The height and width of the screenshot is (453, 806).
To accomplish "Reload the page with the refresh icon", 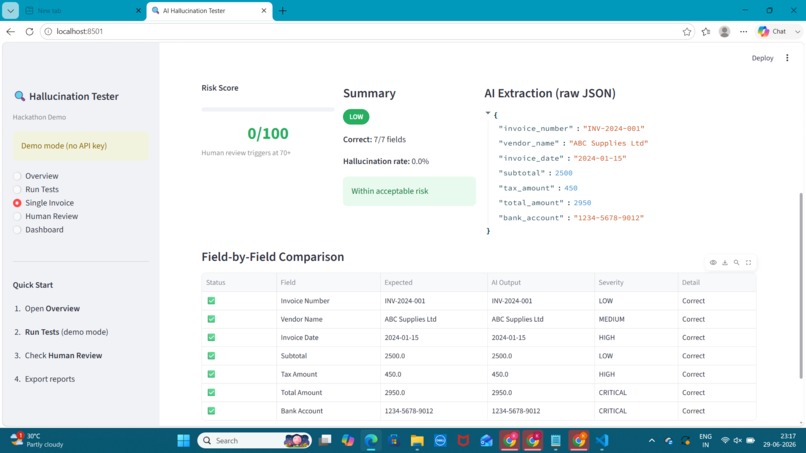I will pyautogui.click(x=29, y=31).
